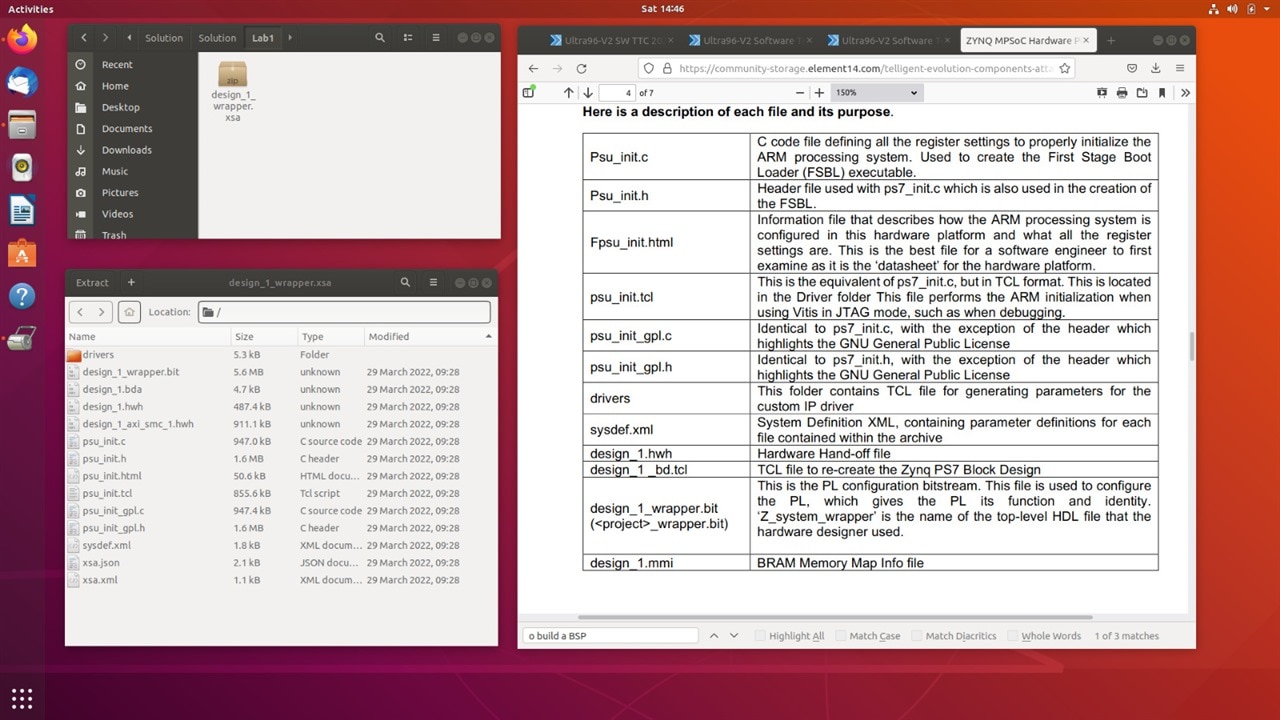
Task: Open PDF tools double-arrow menu
Action: [1185, 92]
